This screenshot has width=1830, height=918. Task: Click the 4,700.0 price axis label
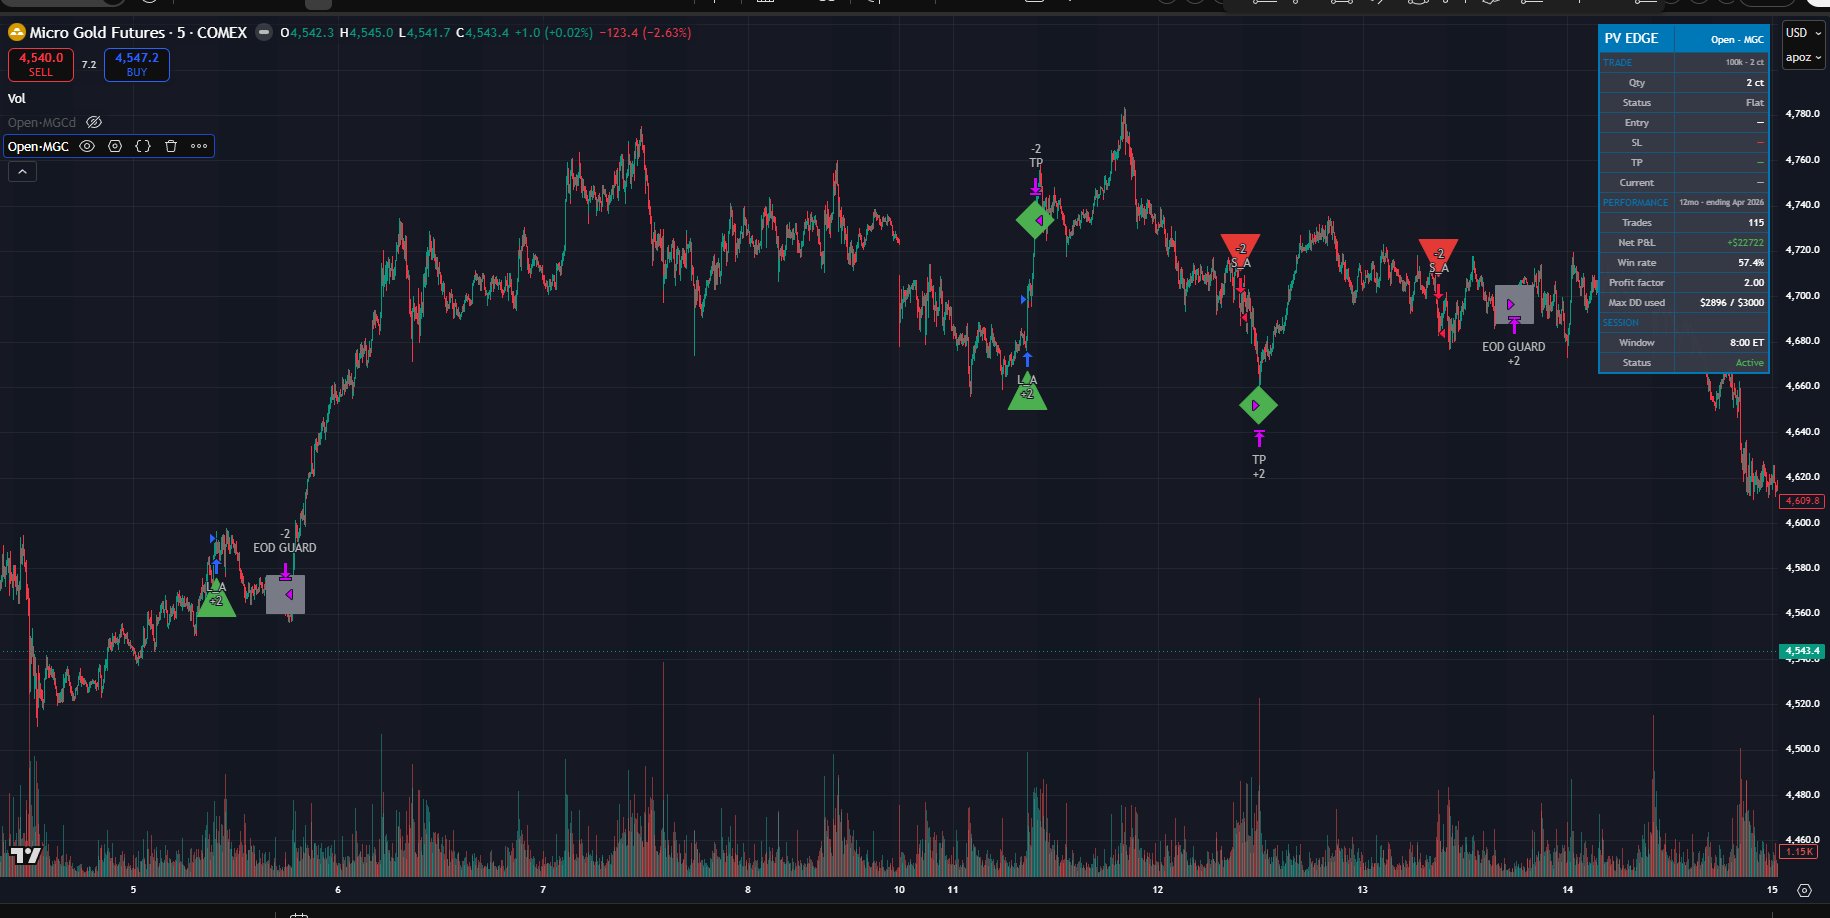pos(1802,296)
